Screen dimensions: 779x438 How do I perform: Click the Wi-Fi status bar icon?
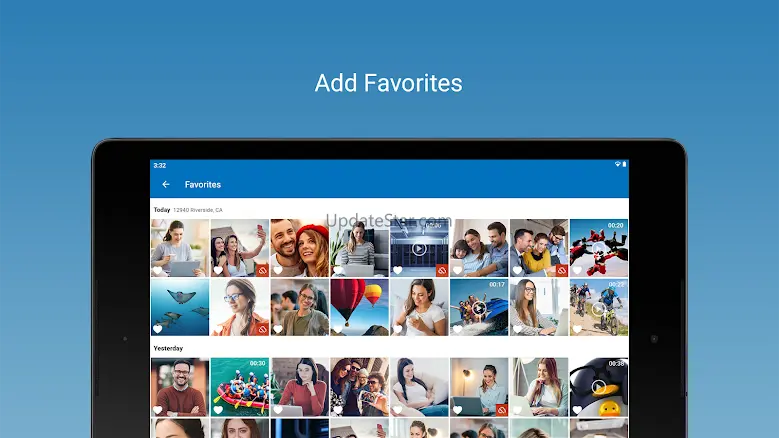[618, 164]
